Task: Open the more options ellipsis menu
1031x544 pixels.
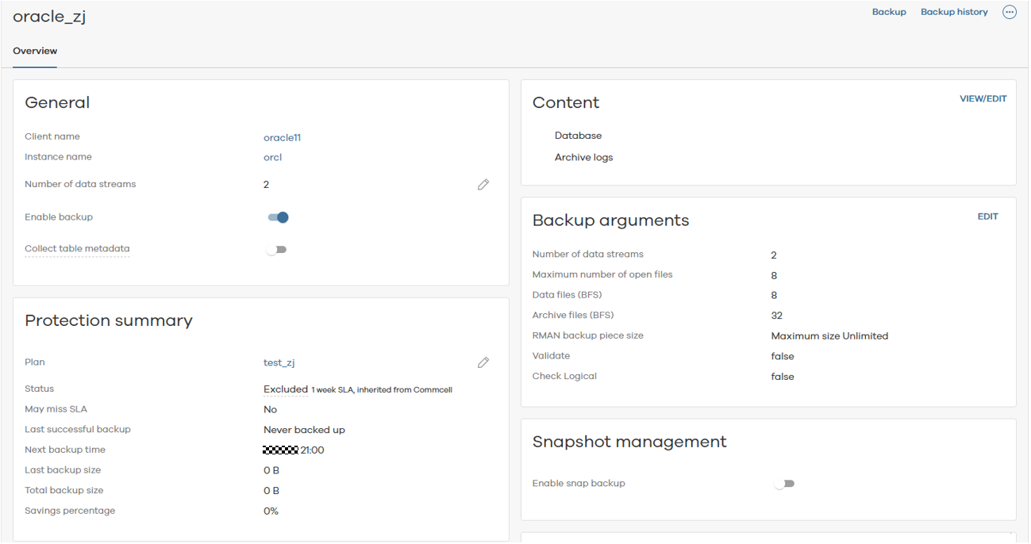Action: pos(1009,12)
